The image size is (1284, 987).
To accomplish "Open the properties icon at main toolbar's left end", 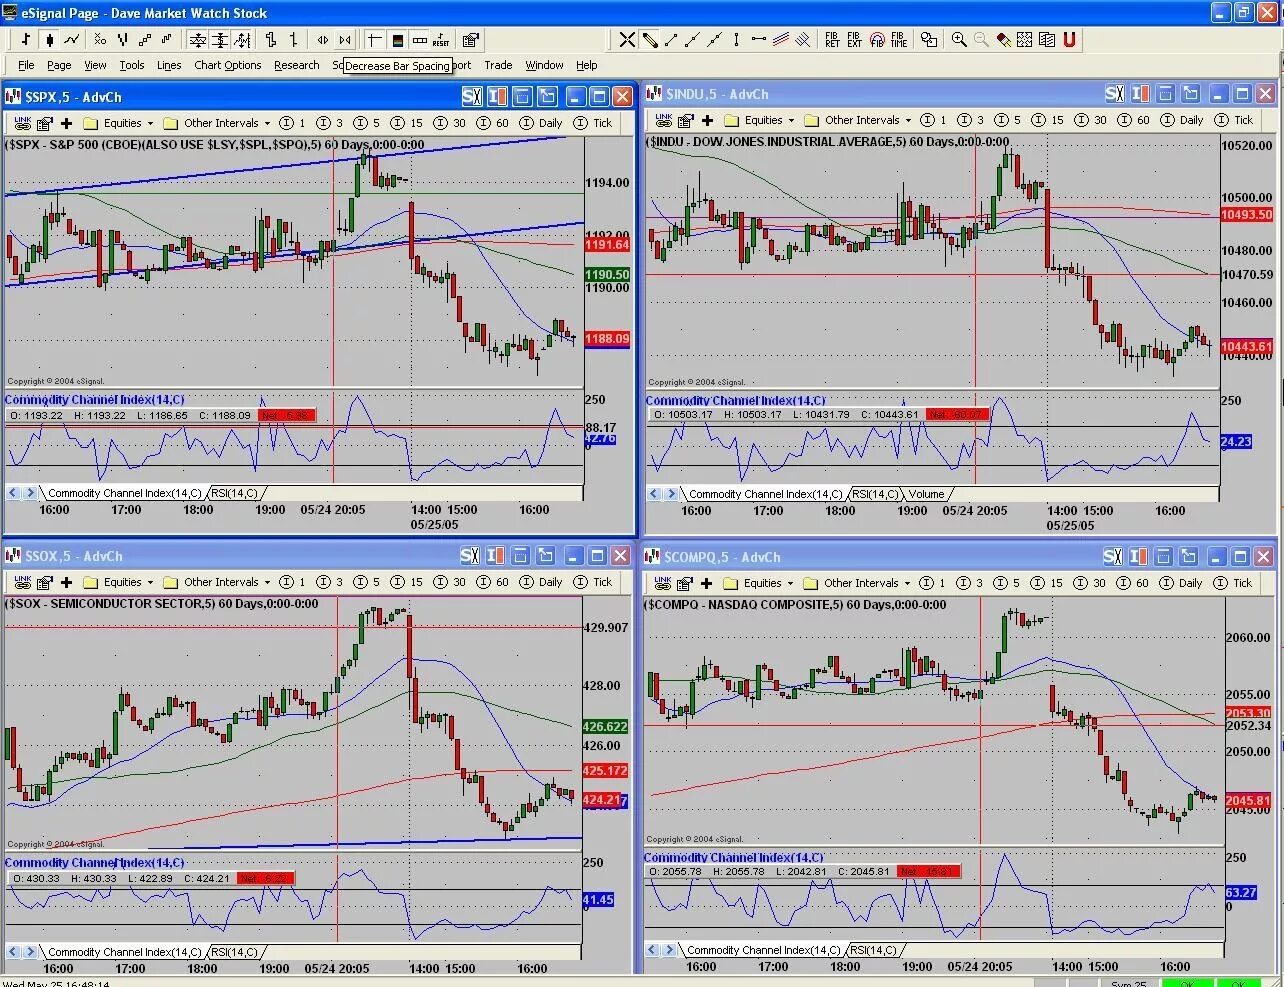I will click(470, 40).
